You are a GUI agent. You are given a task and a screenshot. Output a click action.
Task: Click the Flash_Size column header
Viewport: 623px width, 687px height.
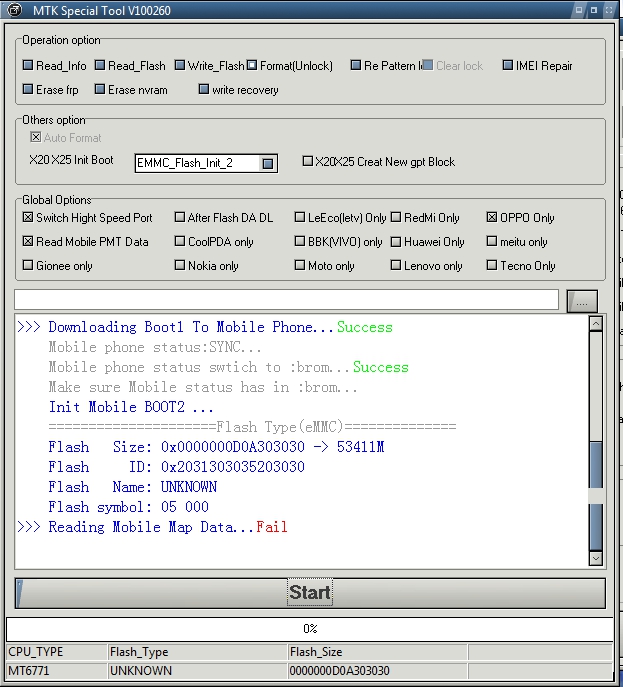378,652
